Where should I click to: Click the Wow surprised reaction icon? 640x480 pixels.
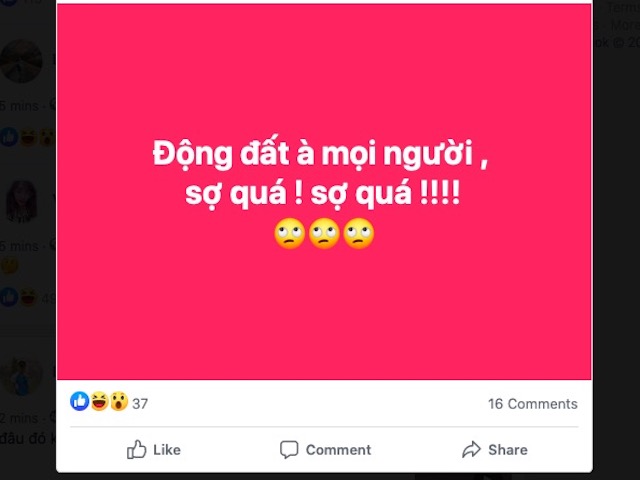pyautogui.click(x=117, y=402)
